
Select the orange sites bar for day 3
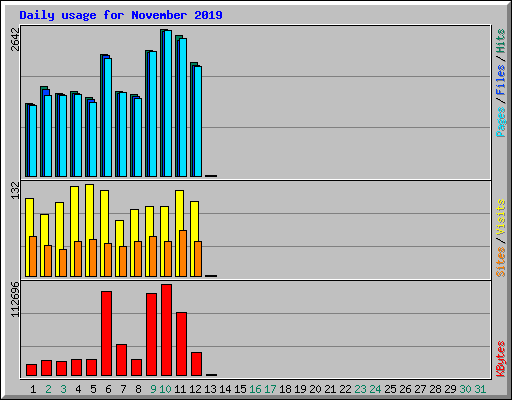(63, 263)
